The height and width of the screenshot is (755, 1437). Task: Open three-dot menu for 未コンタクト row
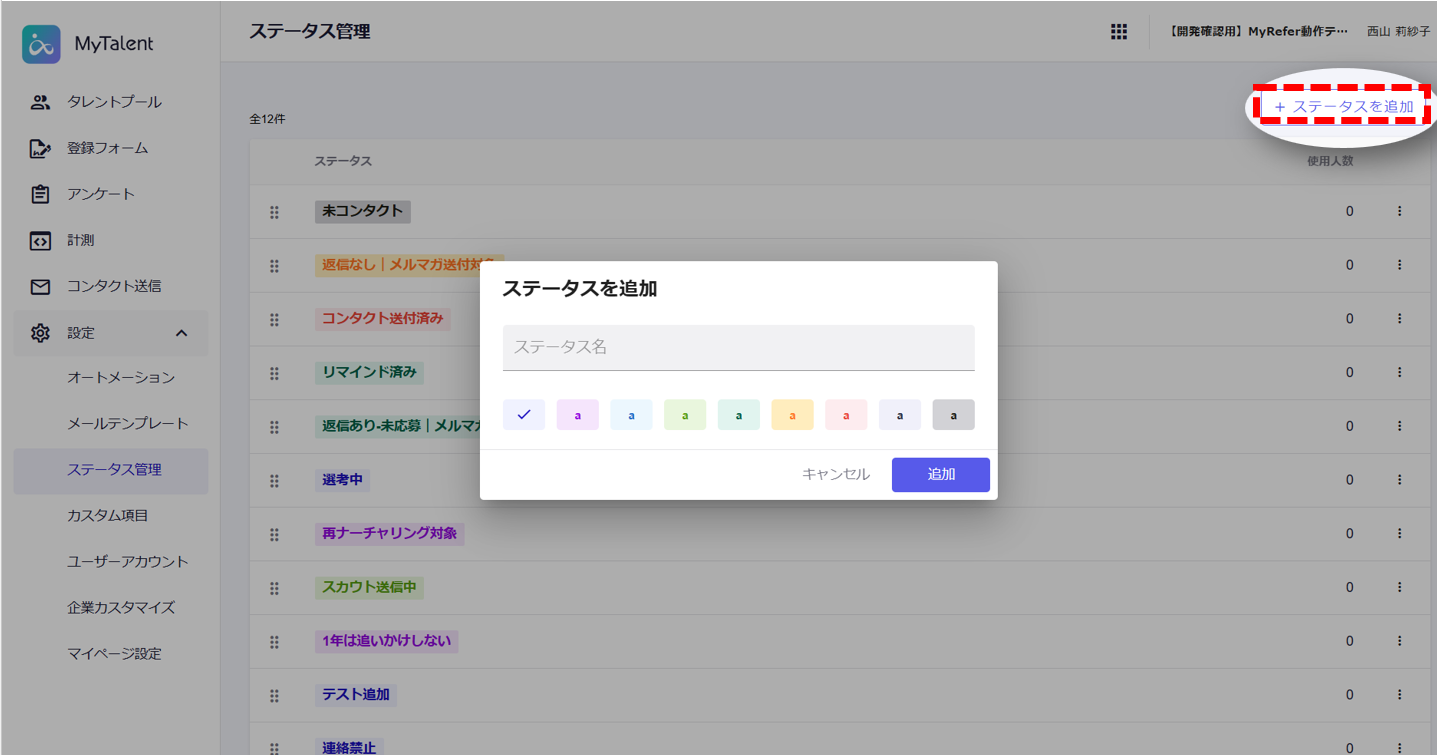pyautogui.click(x=1399, y=211)
